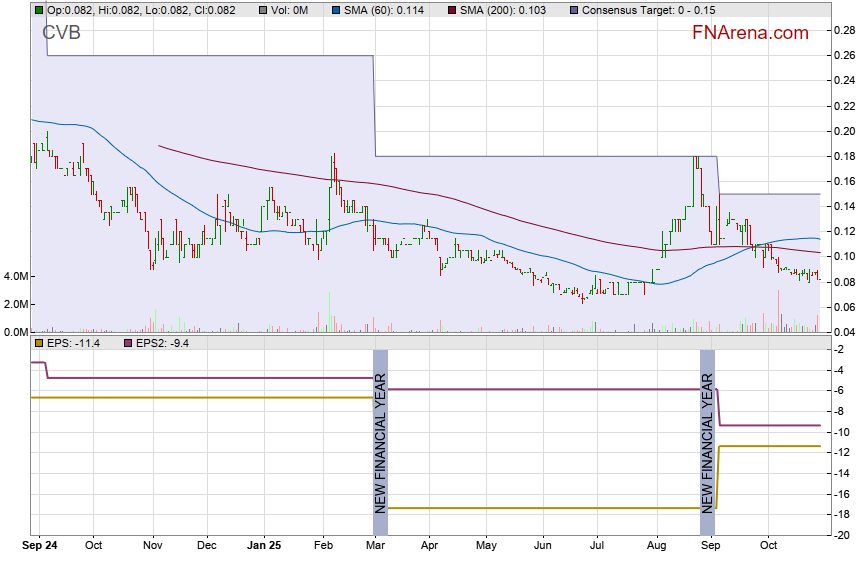Screen dimensions: 859x566
Task: Click the Feb label on the time axis
Action: click(x=323, y=547)
